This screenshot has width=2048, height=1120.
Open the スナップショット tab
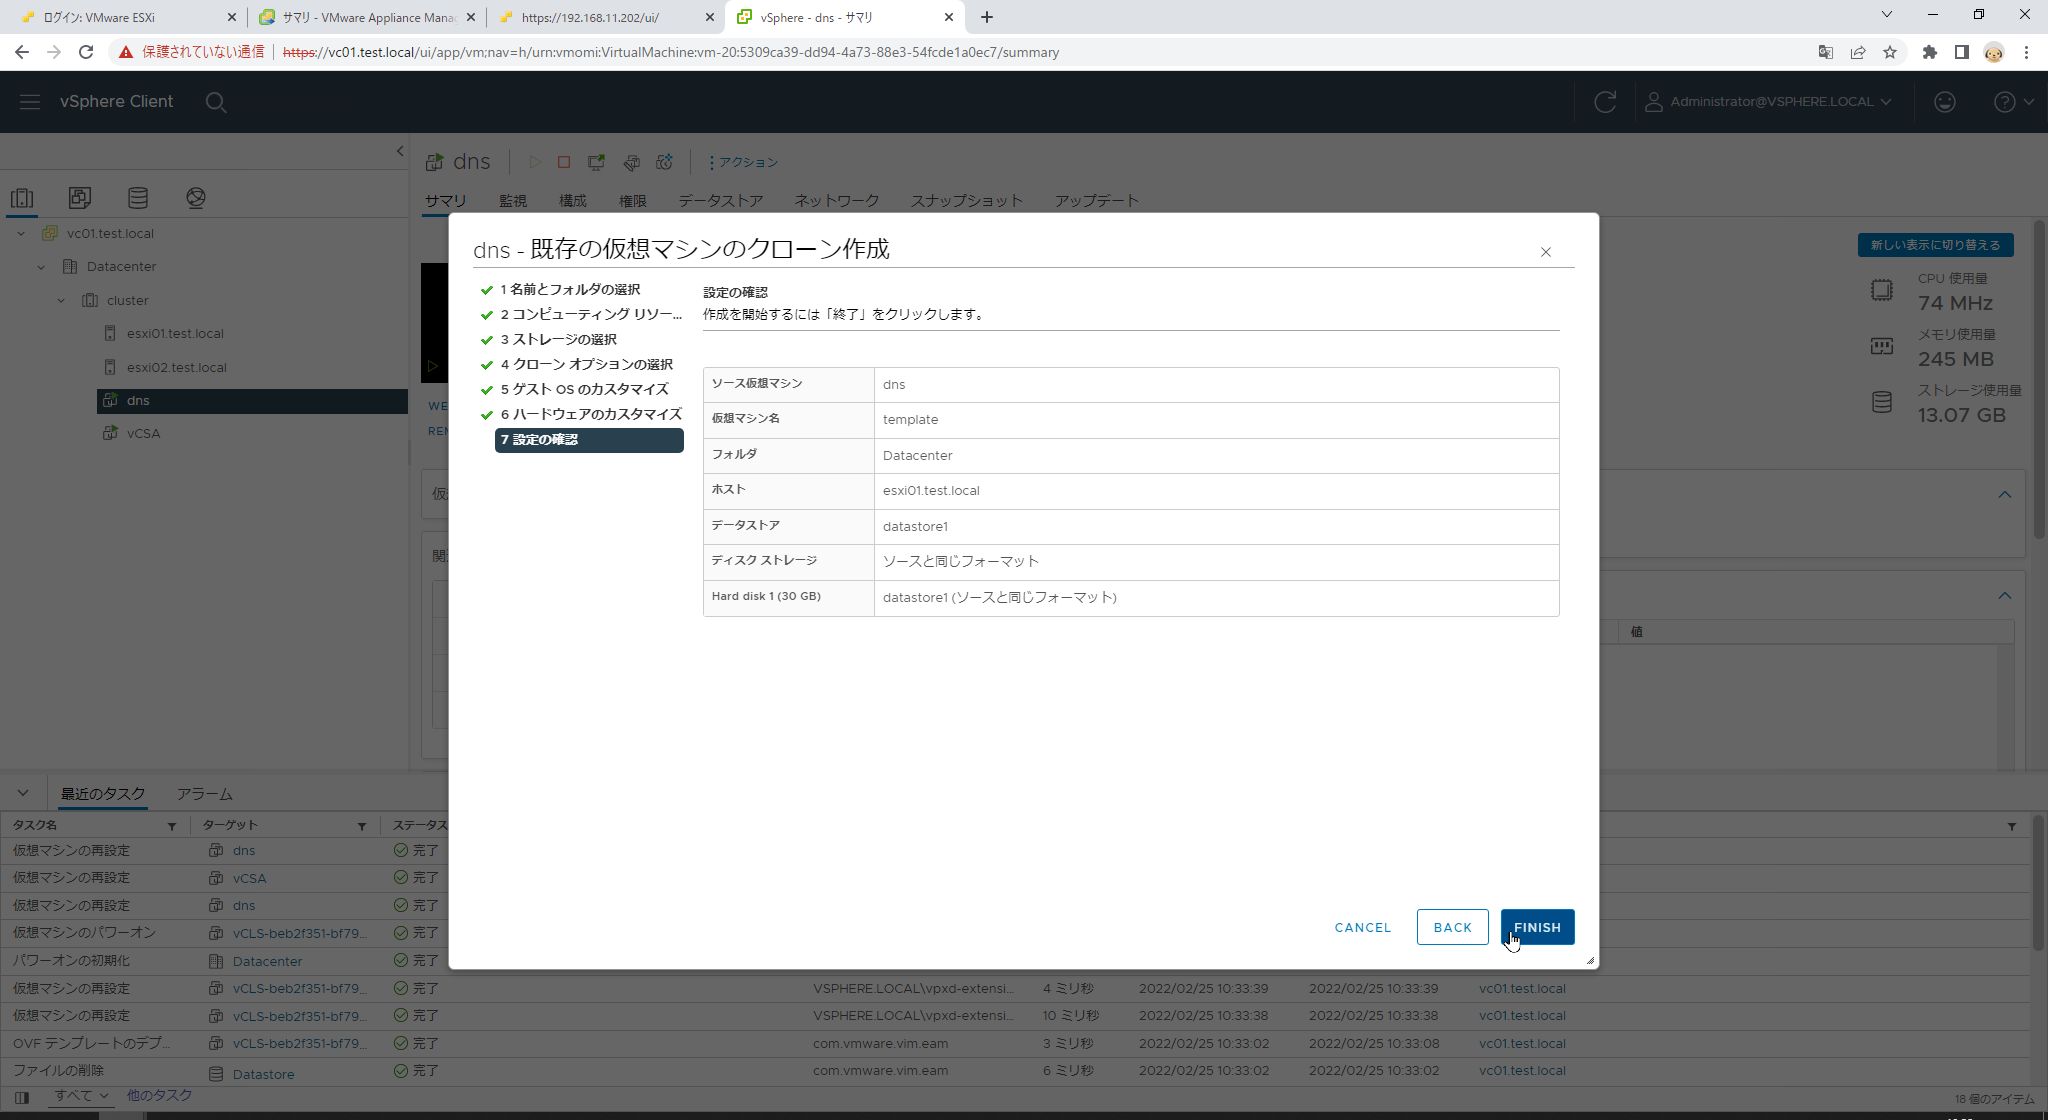click(966, 200)
